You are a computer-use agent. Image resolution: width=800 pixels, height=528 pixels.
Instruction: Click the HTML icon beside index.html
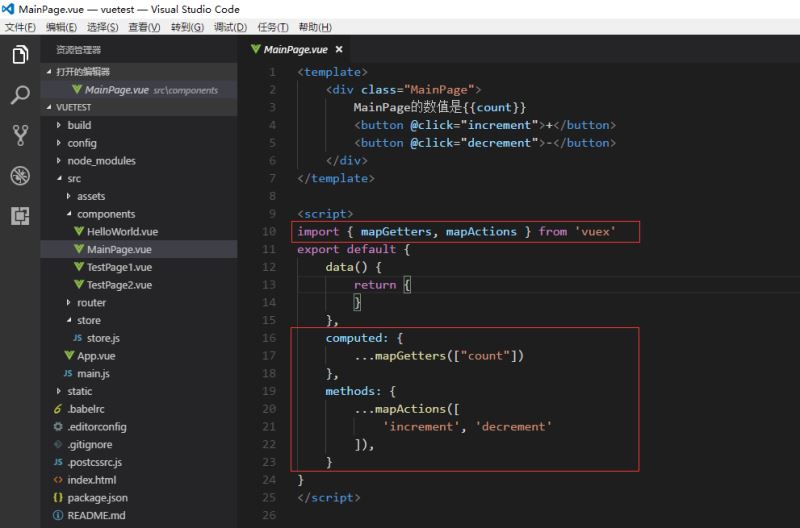(58, 480)
